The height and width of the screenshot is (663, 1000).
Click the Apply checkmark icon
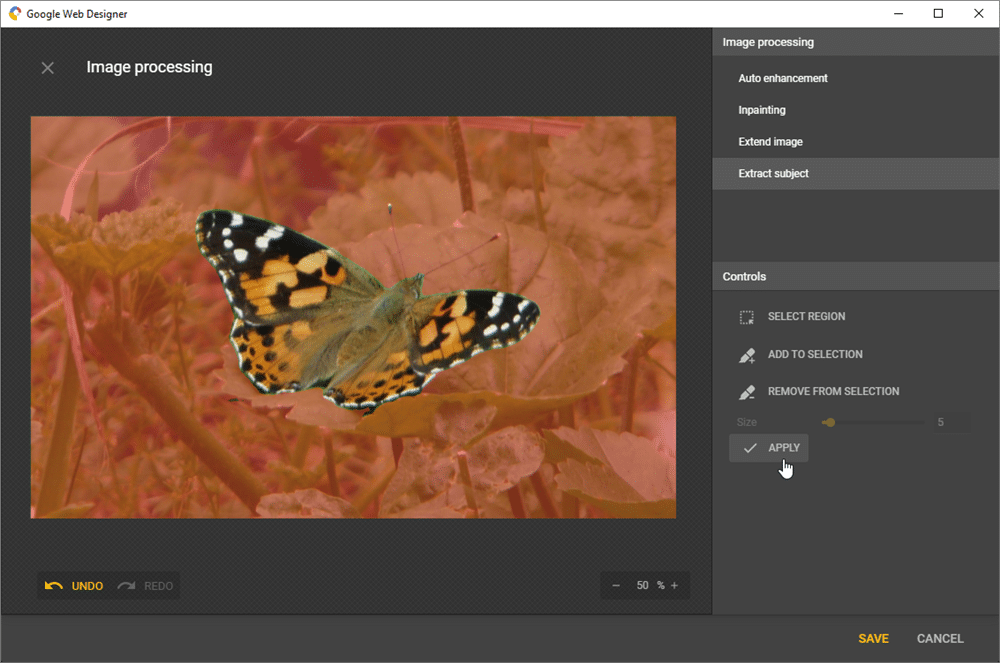point(750,448)
